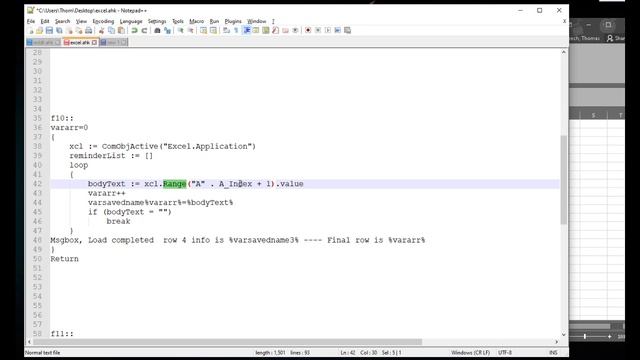
Task: Open the Tools menu
Action: click(178, 21)
